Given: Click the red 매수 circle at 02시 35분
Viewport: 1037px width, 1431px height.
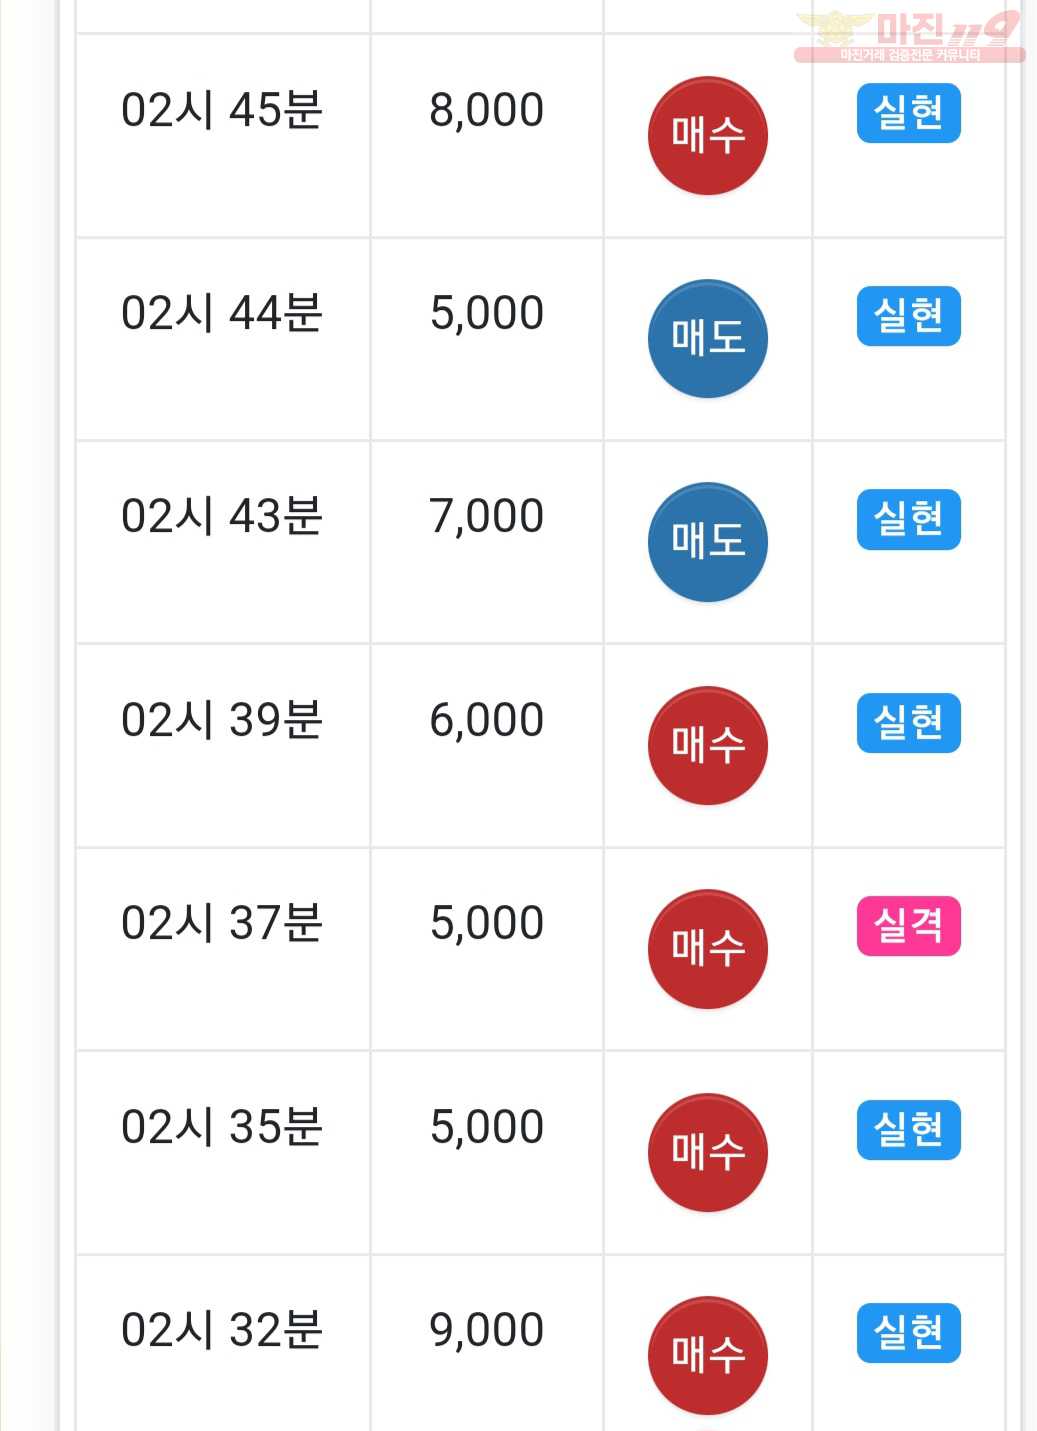Looking at the screenshot, I should pos(708,1152).
